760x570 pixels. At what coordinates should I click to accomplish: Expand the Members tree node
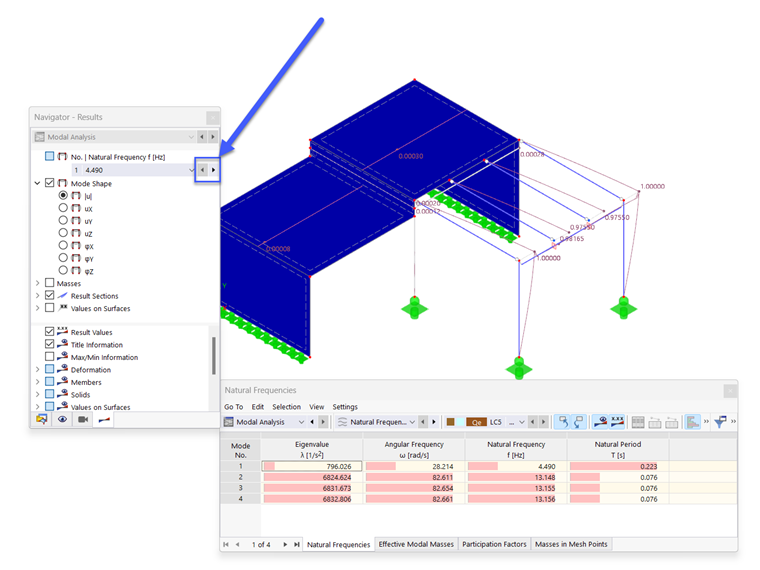37,382
